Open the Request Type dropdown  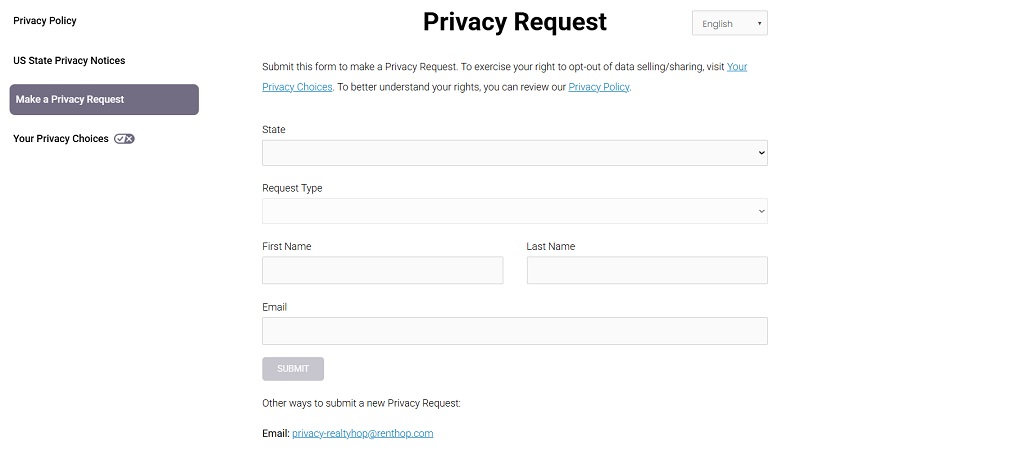[x=514, y=211]
